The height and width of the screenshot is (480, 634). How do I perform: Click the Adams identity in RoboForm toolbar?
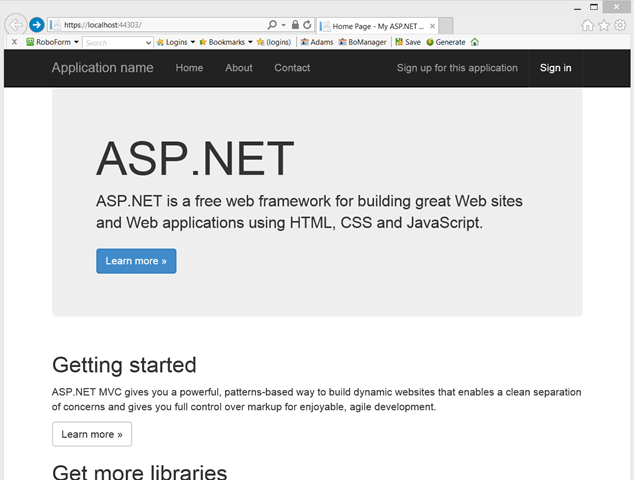click(x=317, y=42)
